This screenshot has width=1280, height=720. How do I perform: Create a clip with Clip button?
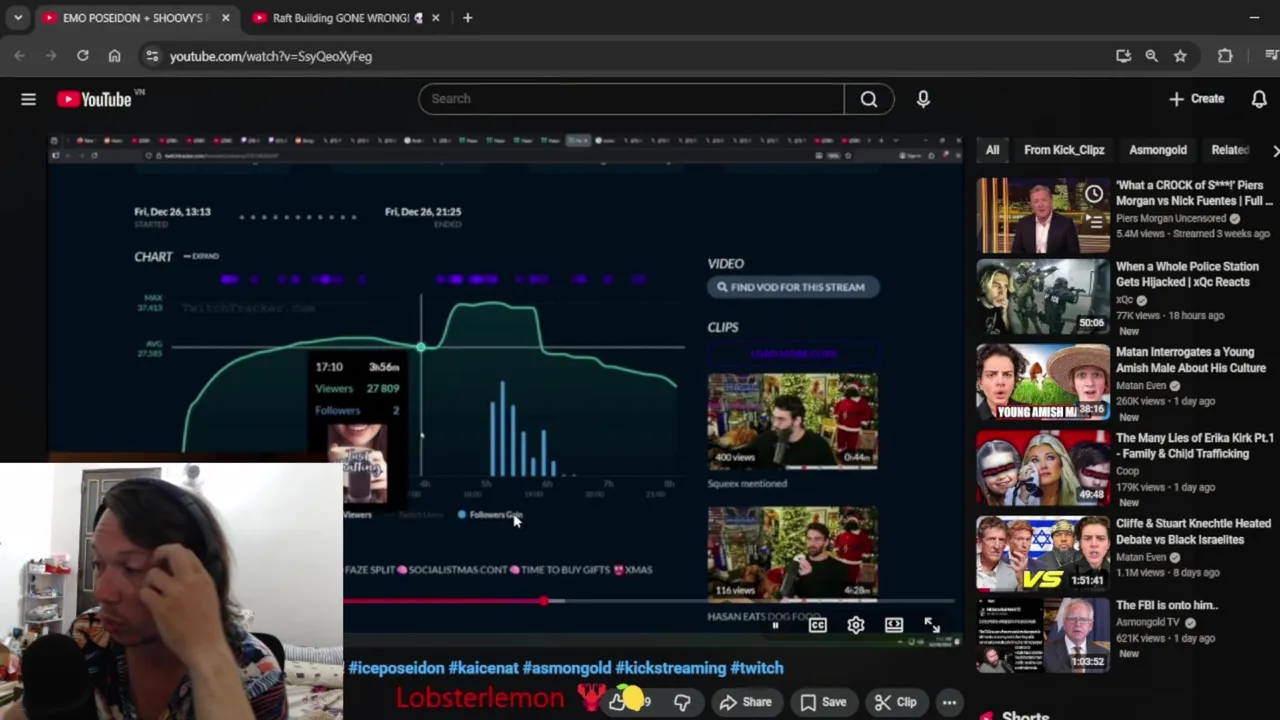click(x=894, y=702)
